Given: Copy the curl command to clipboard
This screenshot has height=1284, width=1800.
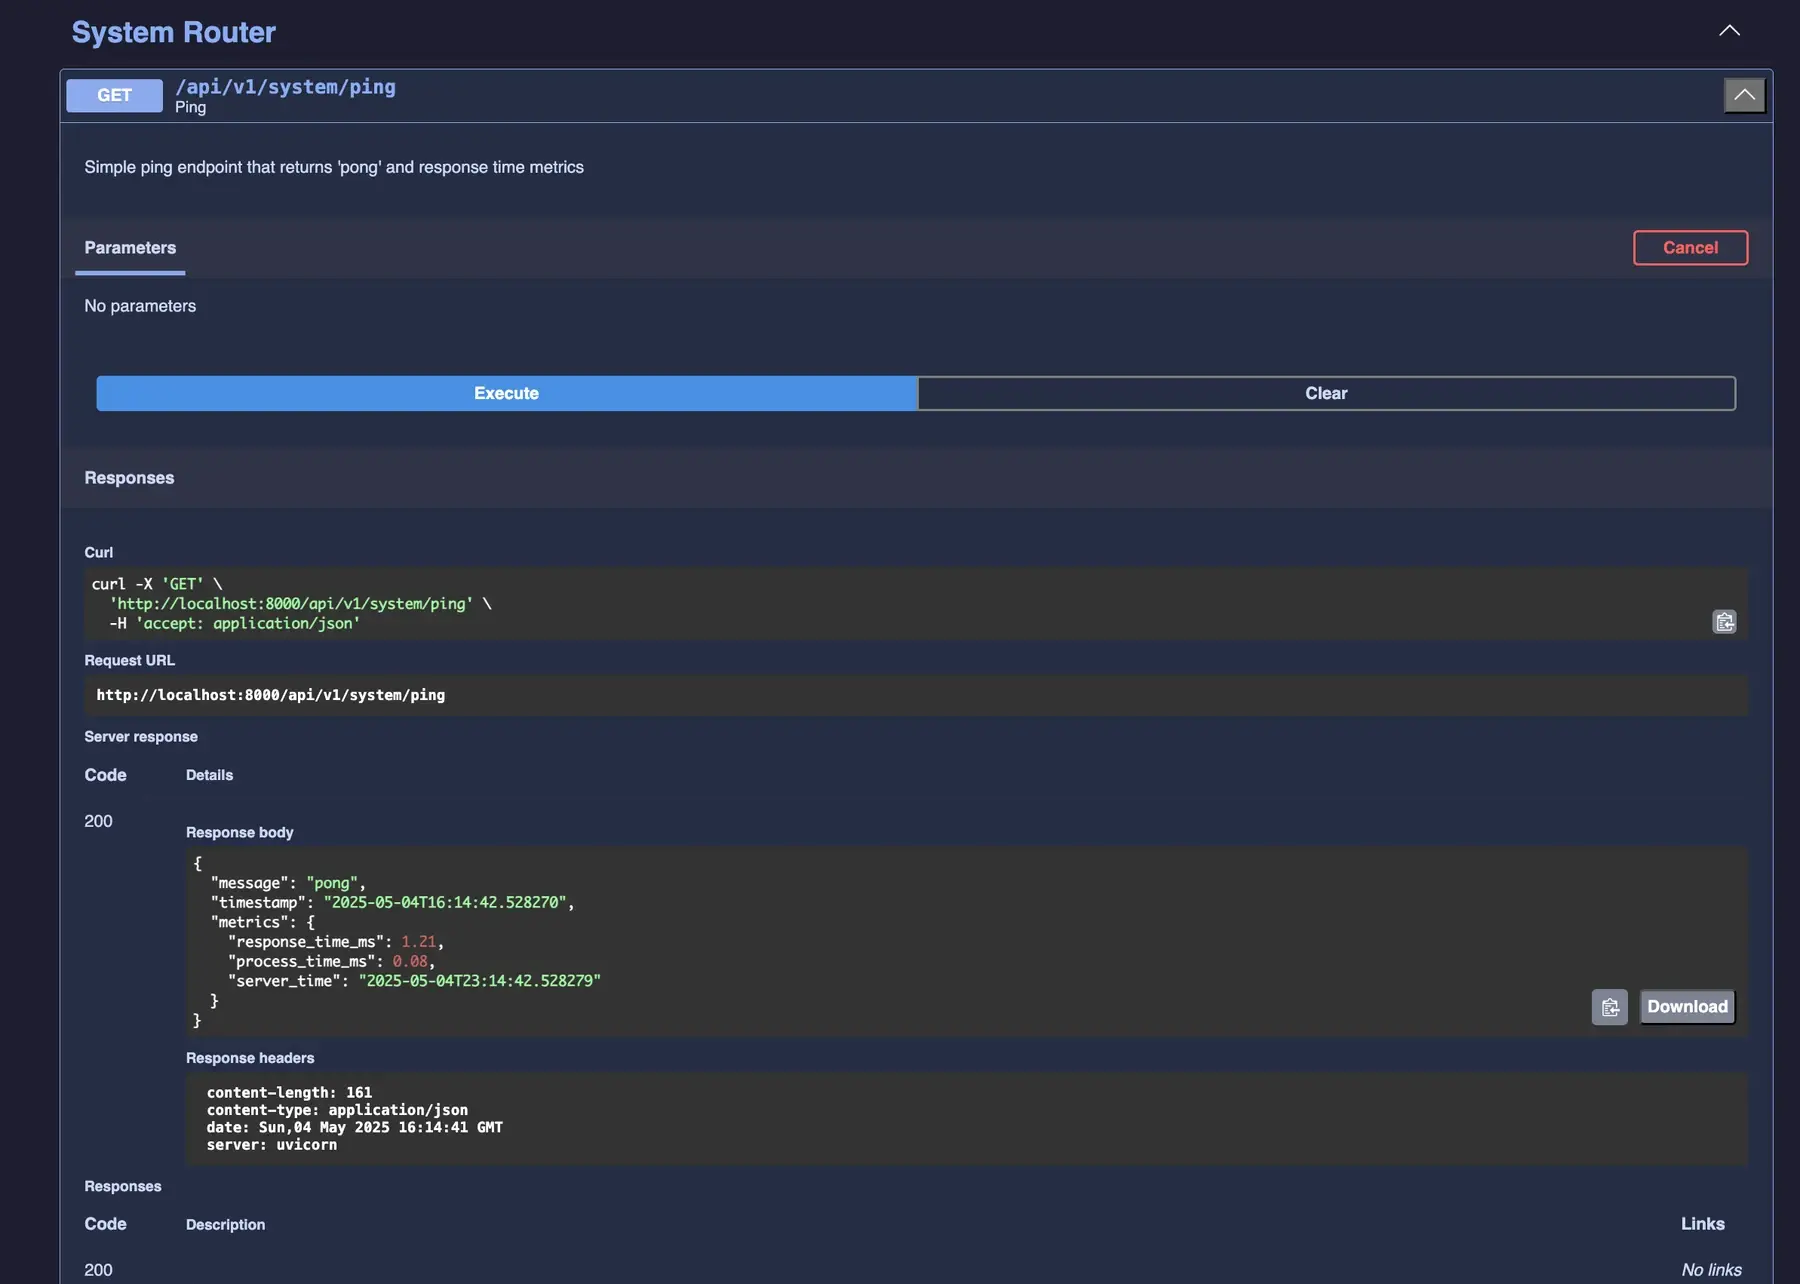Looking at the screenshot, I should (x=1724, y=622).
